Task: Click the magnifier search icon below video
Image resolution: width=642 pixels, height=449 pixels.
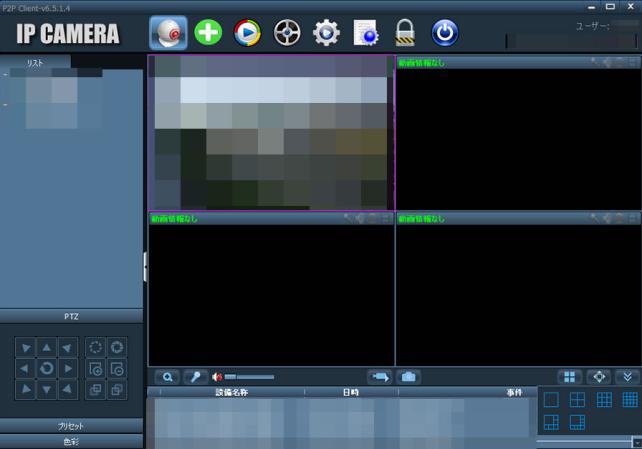Action: pos(167,377)
